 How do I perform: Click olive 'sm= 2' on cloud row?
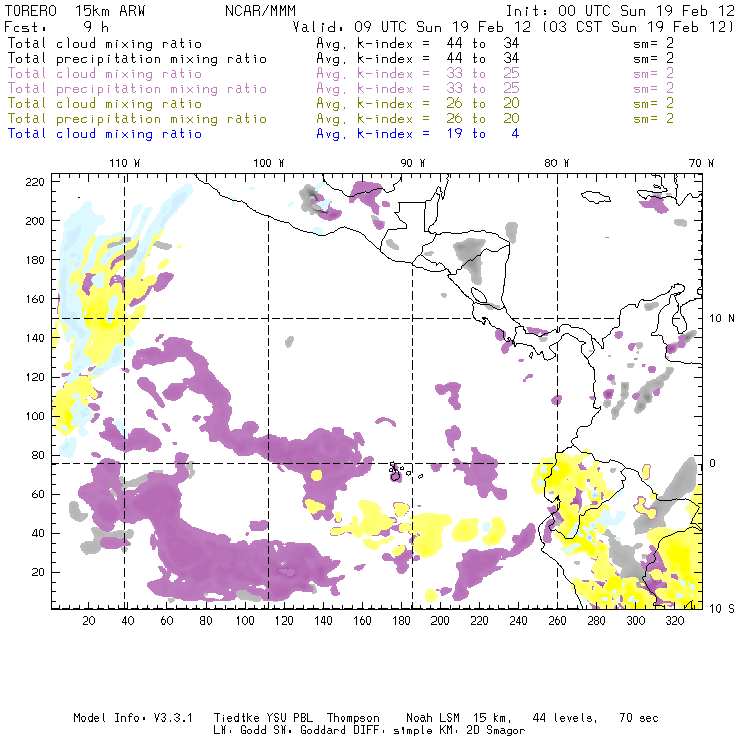tap(653, 103)
